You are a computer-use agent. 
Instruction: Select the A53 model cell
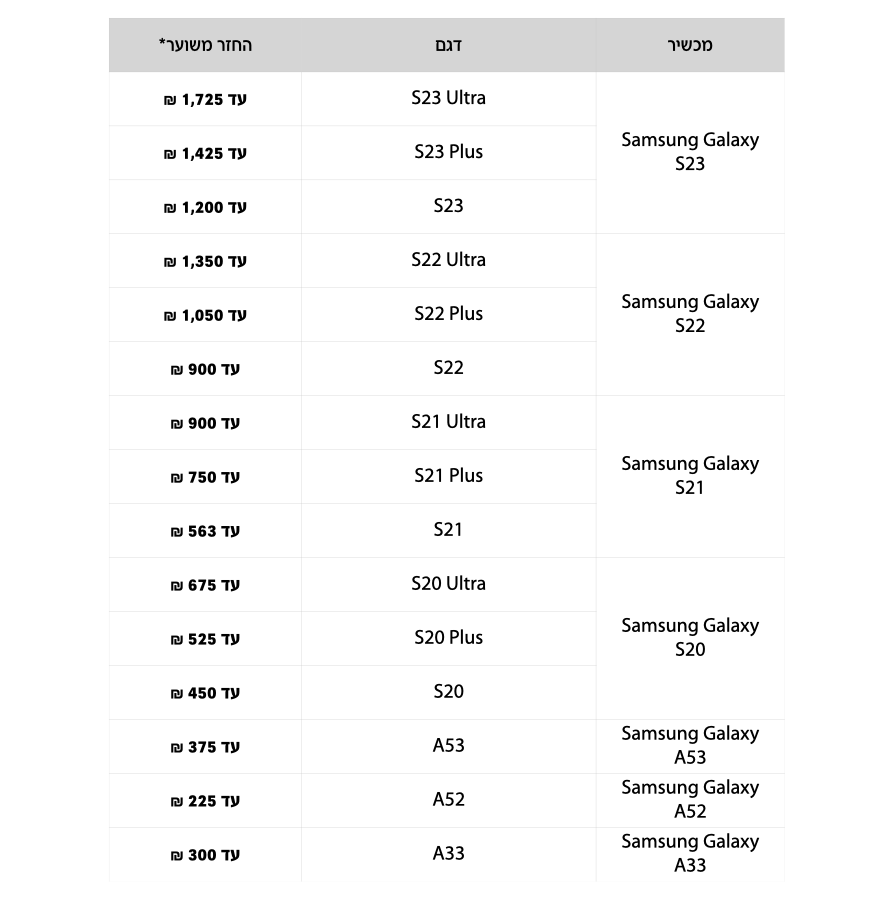coord(448,746)
